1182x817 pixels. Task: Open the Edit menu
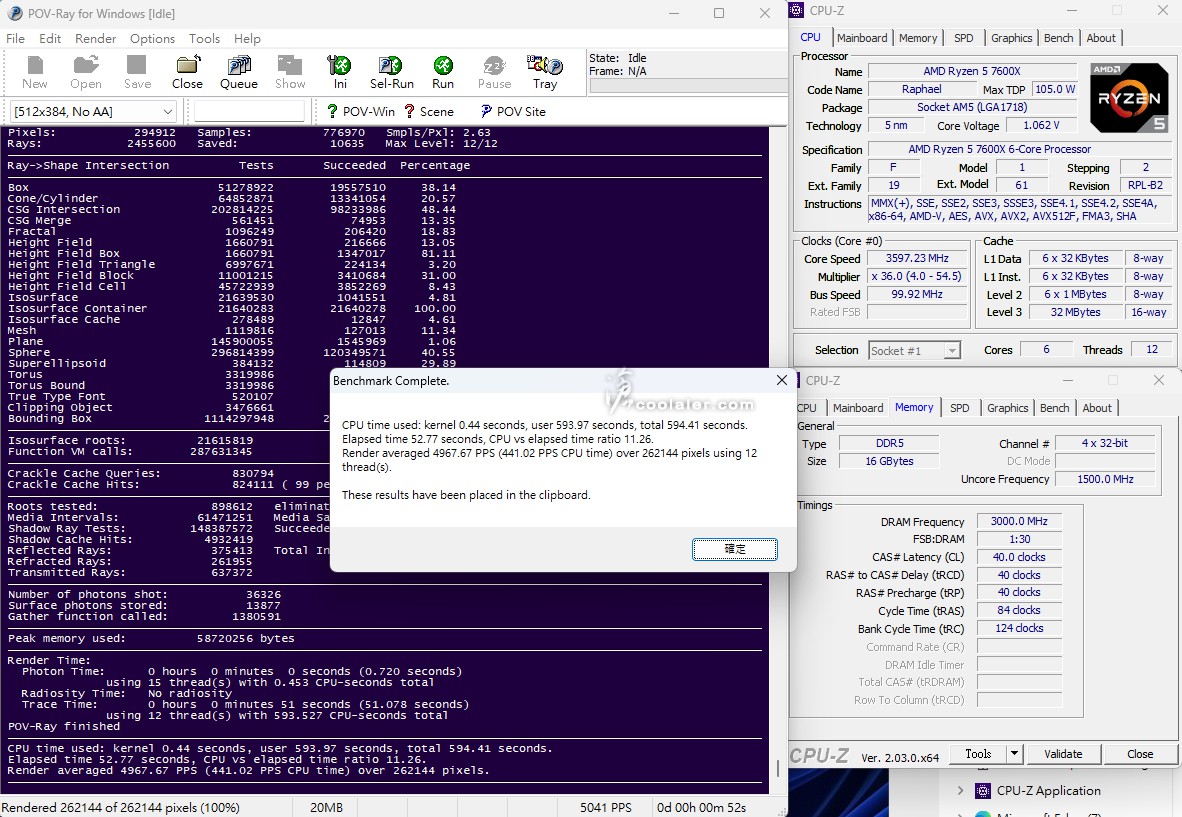click(51, 38)
